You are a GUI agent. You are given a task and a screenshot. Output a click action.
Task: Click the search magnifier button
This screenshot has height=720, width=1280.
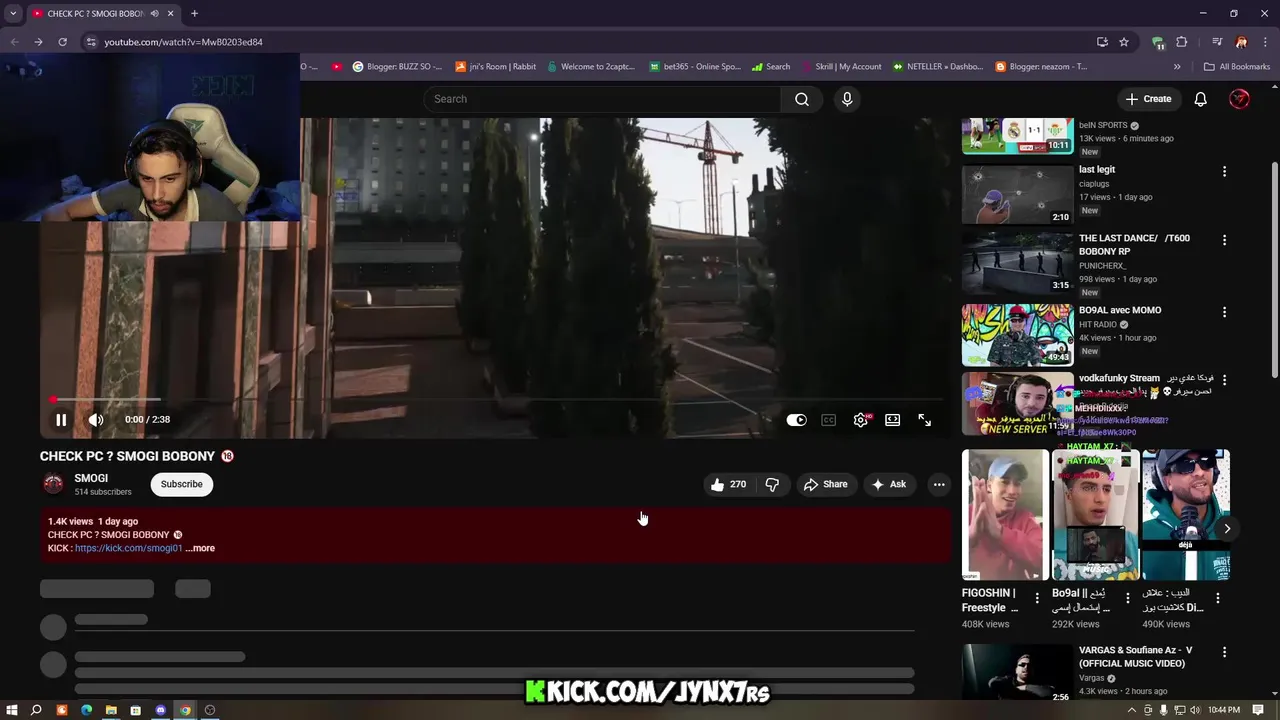pos(801,99)
